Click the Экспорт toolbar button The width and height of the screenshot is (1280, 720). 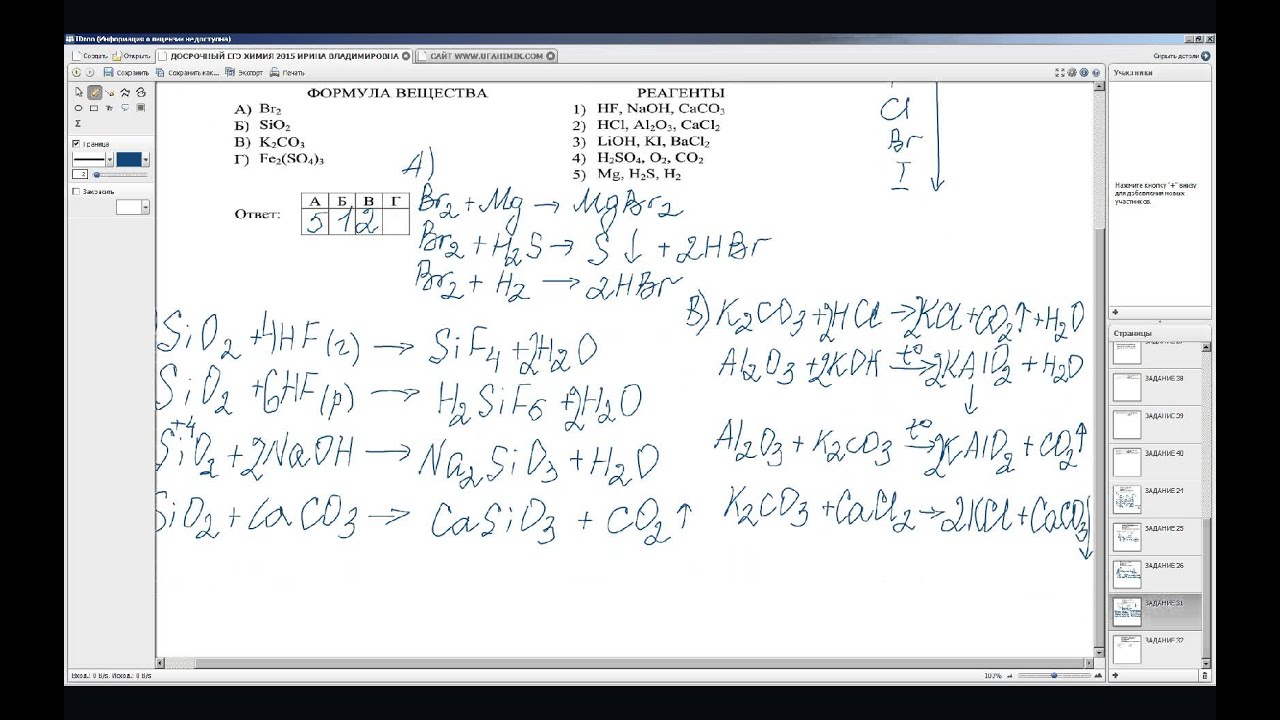click(244, 72)
